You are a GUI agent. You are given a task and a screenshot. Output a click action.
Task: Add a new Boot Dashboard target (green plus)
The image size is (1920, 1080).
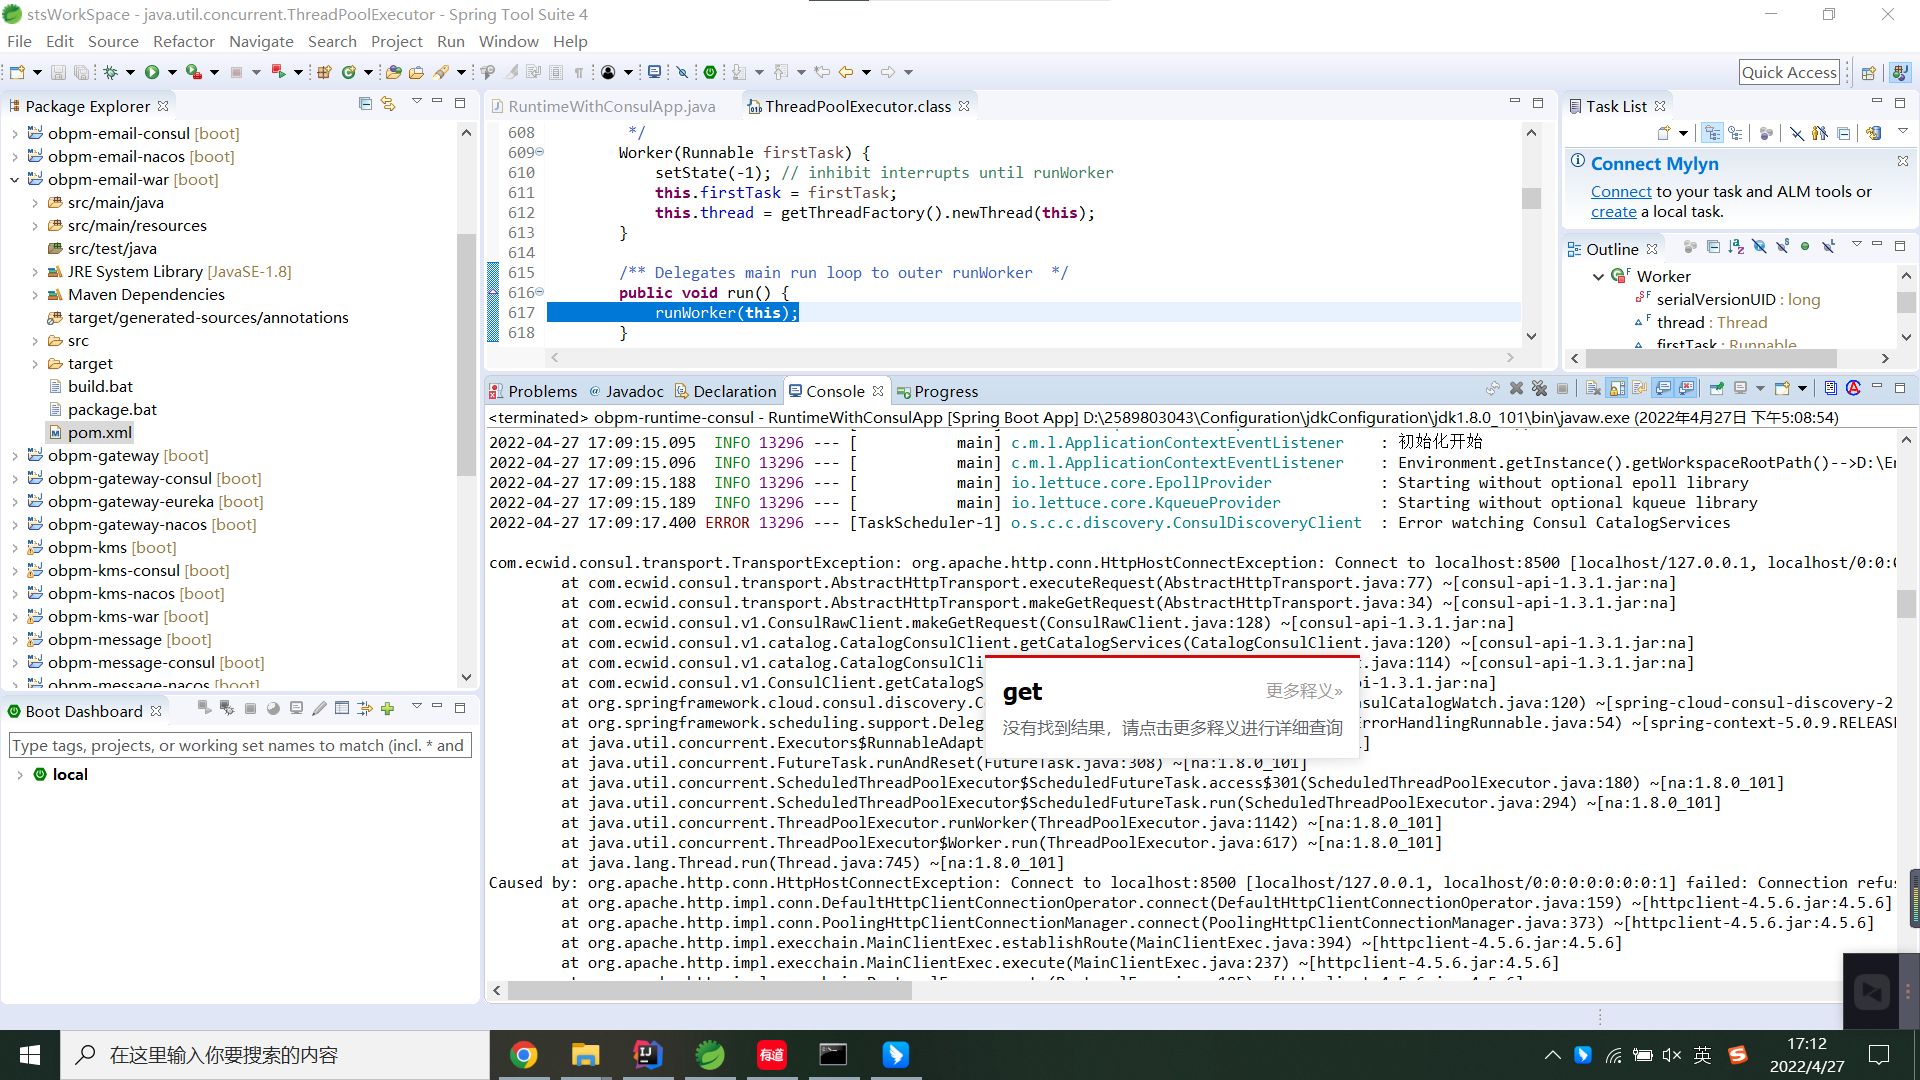(388, 709)
